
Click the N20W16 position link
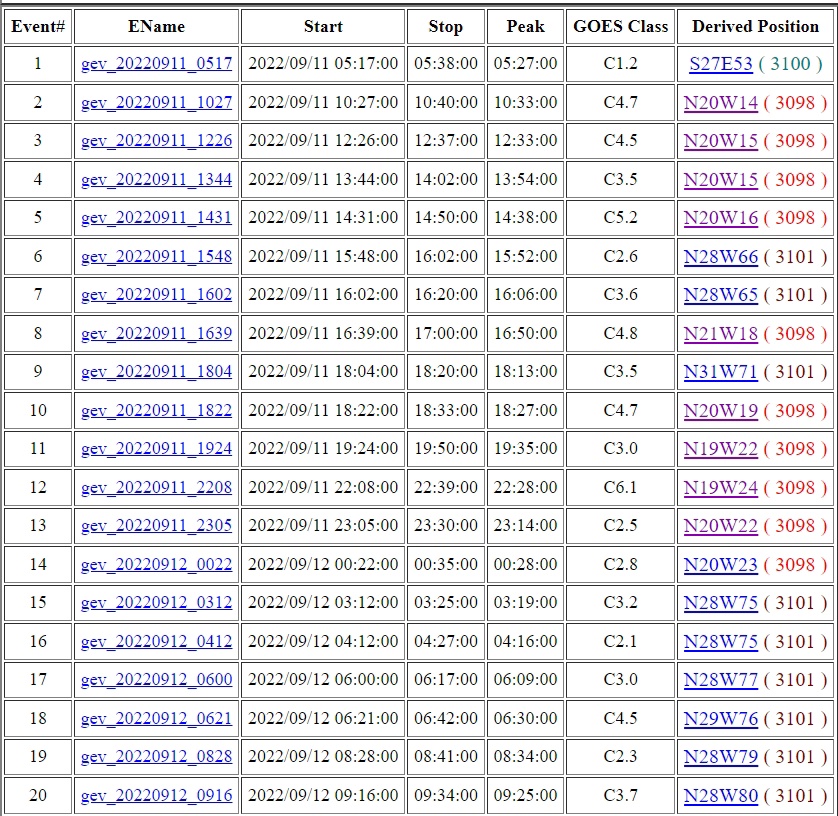tap(720, 218)
